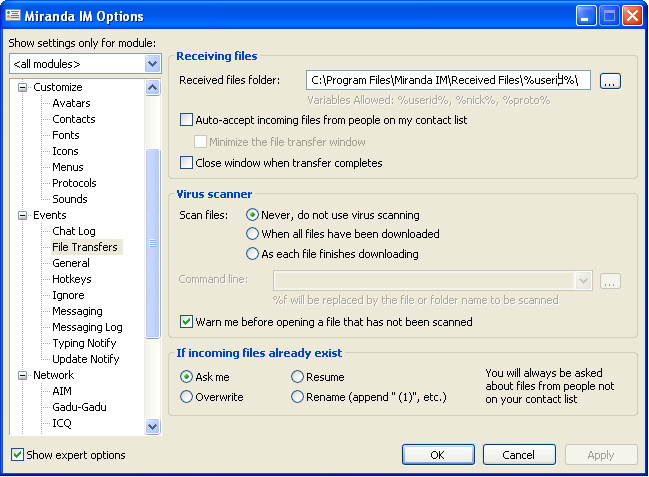
Task: Open ICQ network settings
Action: pyautogui.click(x=62, y=423)
